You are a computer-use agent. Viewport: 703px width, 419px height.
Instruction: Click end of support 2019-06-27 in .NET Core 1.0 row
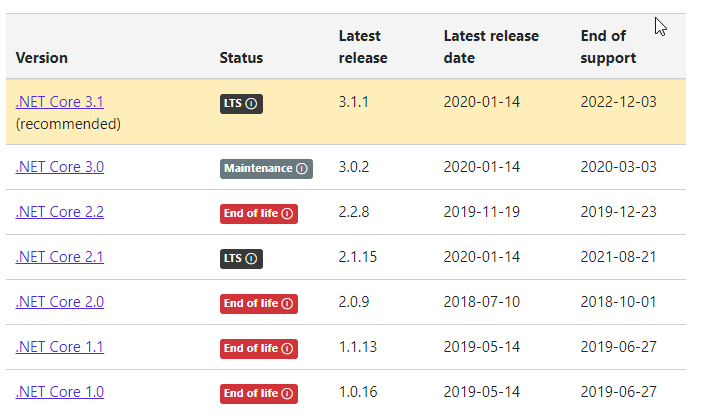(619, 392)
